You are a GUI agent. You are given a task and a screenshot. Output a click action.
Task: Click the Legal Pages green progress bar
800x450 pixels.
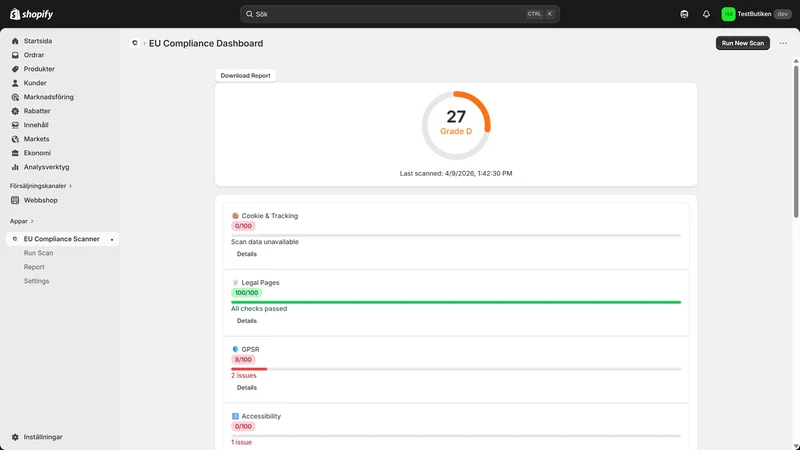(x=456, y=302)
